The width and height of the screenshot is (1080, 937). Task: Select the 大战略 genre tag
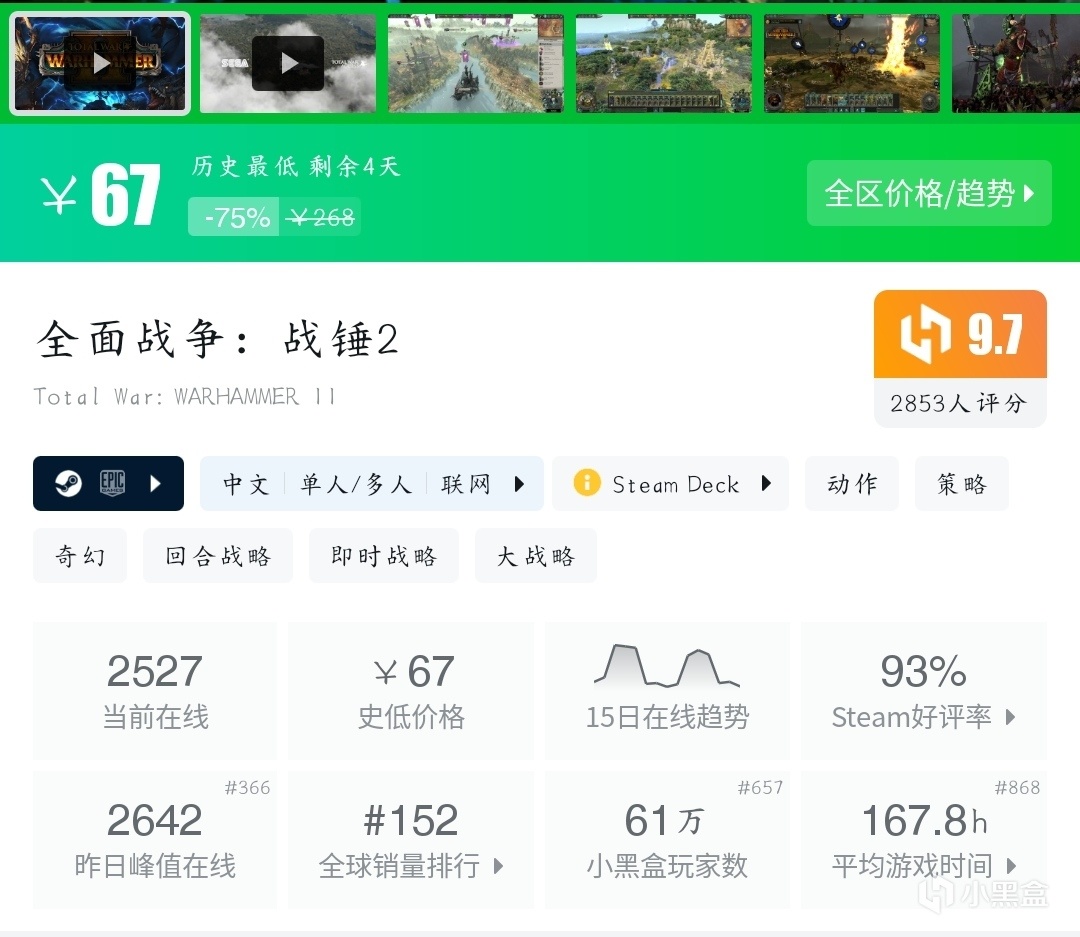point(536,555)
